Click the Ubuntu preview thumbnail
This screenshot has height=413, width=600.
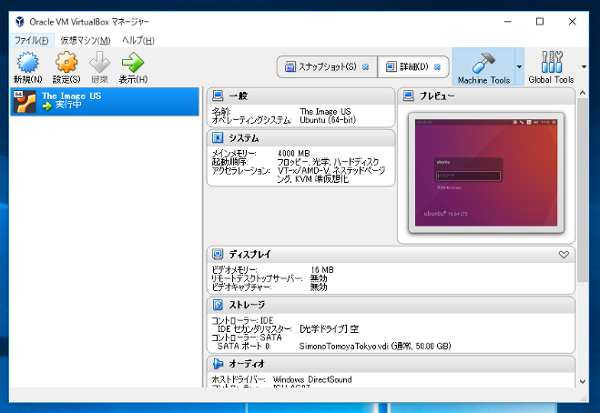point(486,172)
